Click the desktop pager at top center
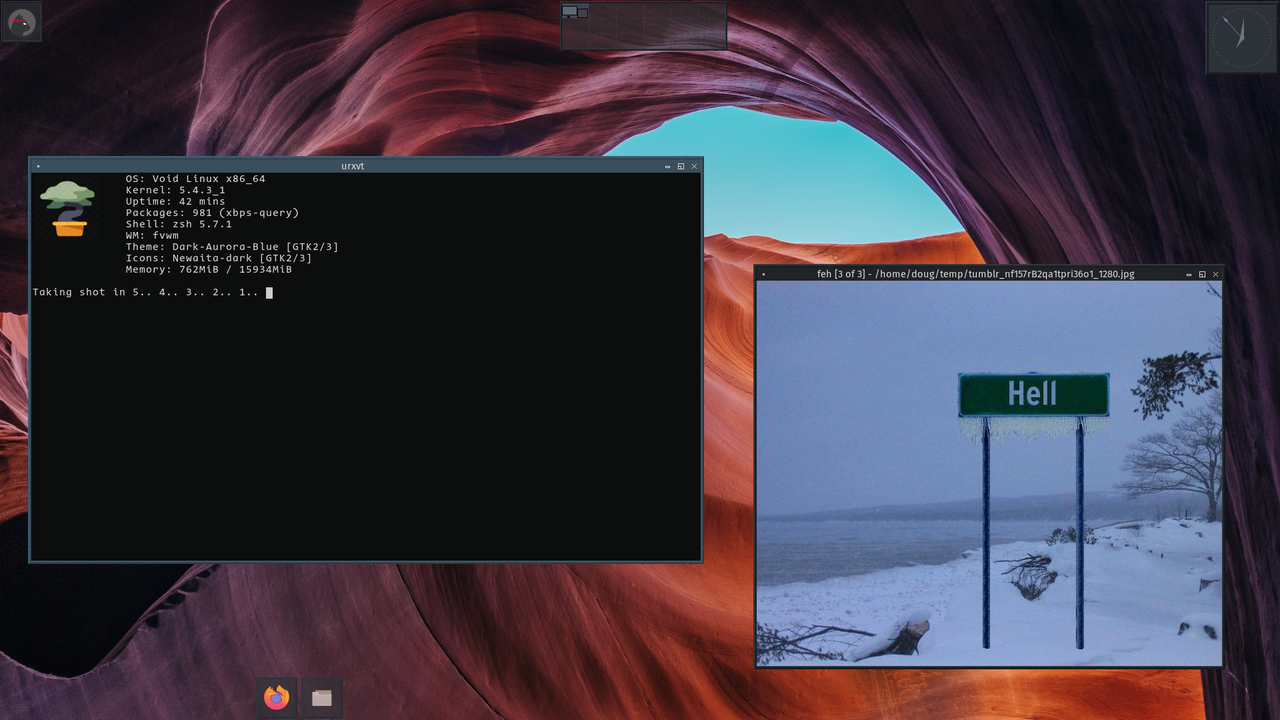Screen dimensions: 1280x720 point(643,26)
